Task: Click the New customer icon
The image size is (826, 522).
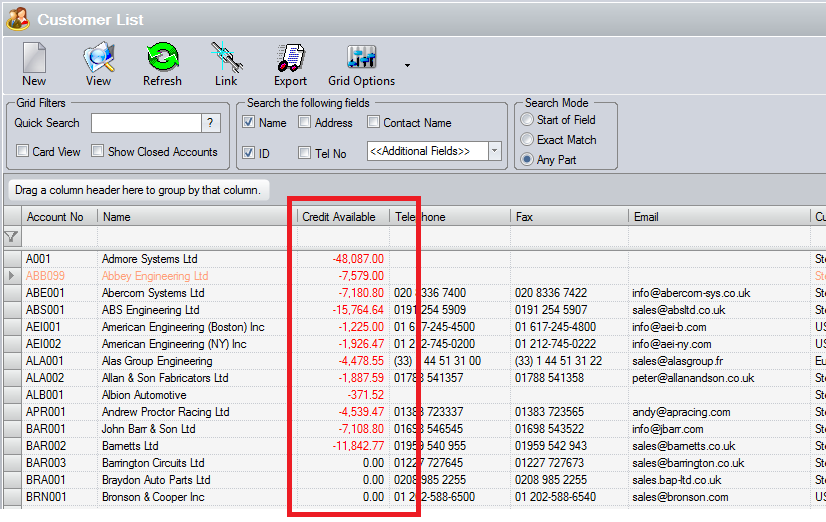Action: (x=34, y=64)
